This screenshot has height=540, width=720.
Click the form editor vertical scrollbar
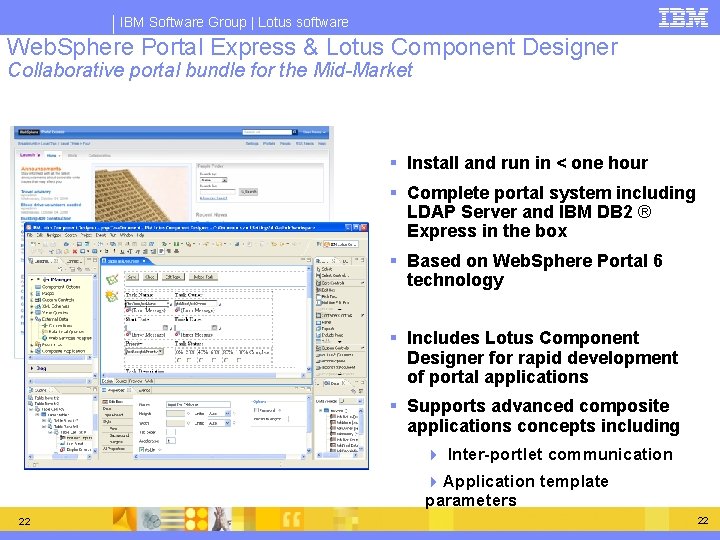309,319
